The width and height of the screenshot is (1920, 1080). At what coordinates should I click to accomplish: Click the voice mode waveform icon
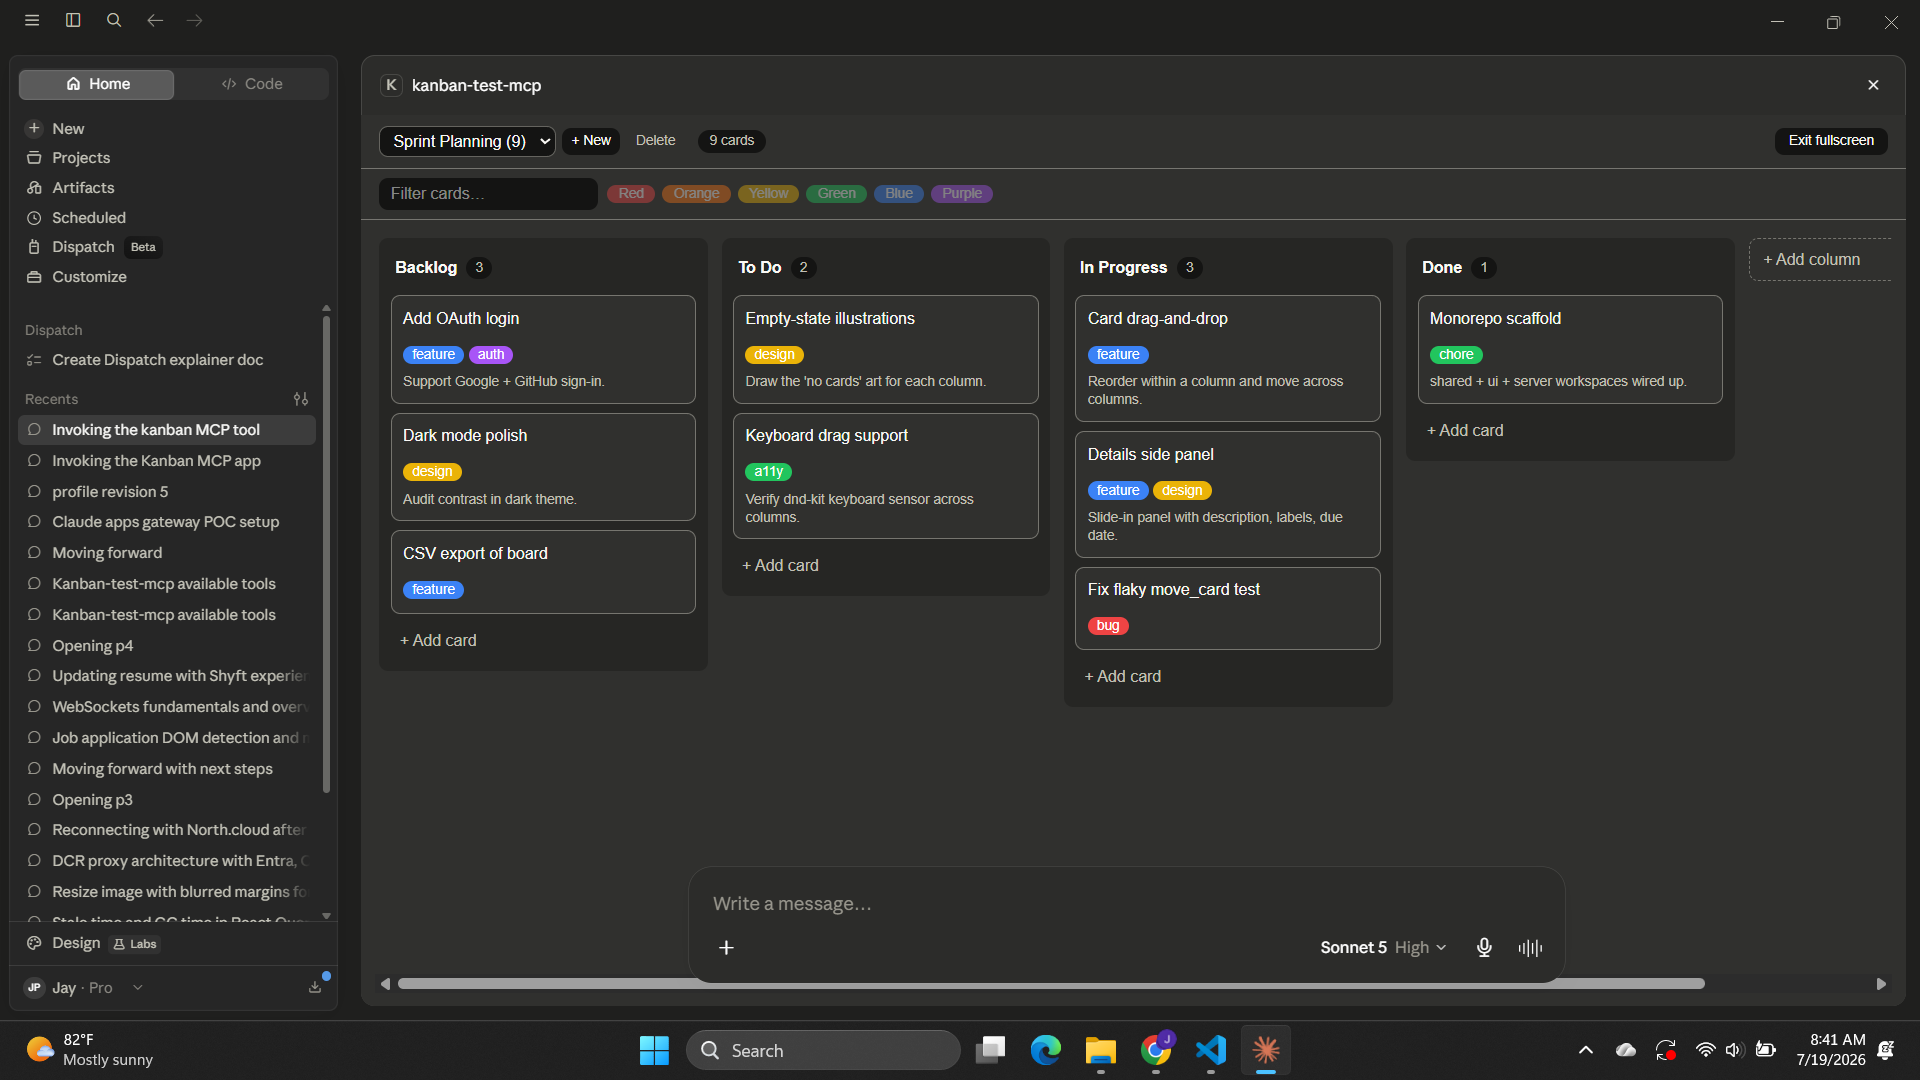click(1530, 947)
